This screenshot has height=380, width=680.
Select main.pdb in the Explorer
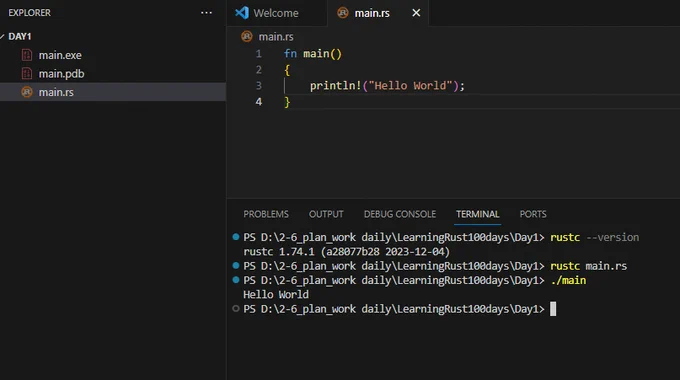point(113,74)
